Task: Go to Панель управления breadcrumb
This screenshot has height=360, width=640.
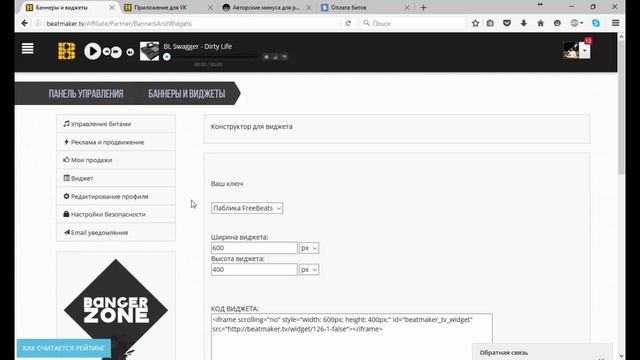Action: click(86, 94)
